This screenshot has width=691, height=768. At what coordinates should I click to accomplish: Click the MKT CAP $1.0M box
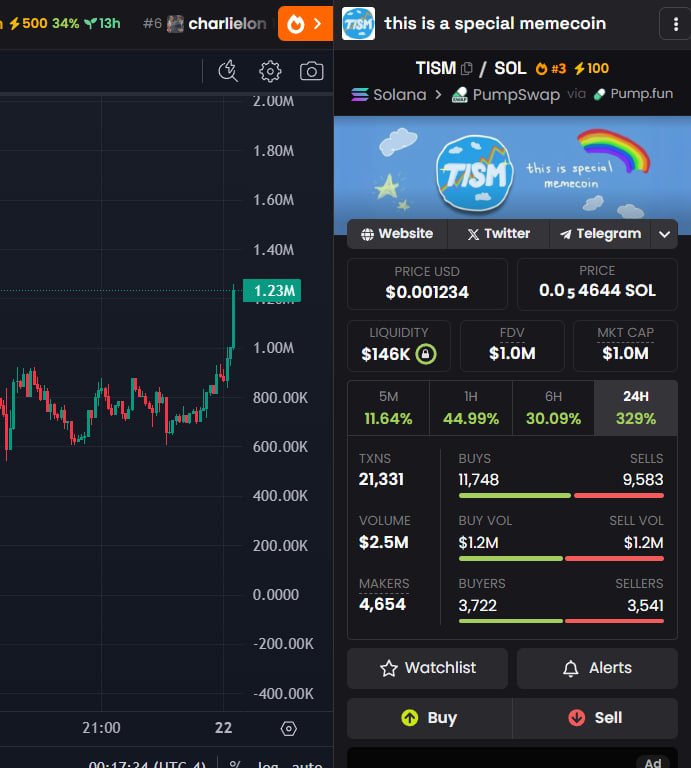(625, 346)
